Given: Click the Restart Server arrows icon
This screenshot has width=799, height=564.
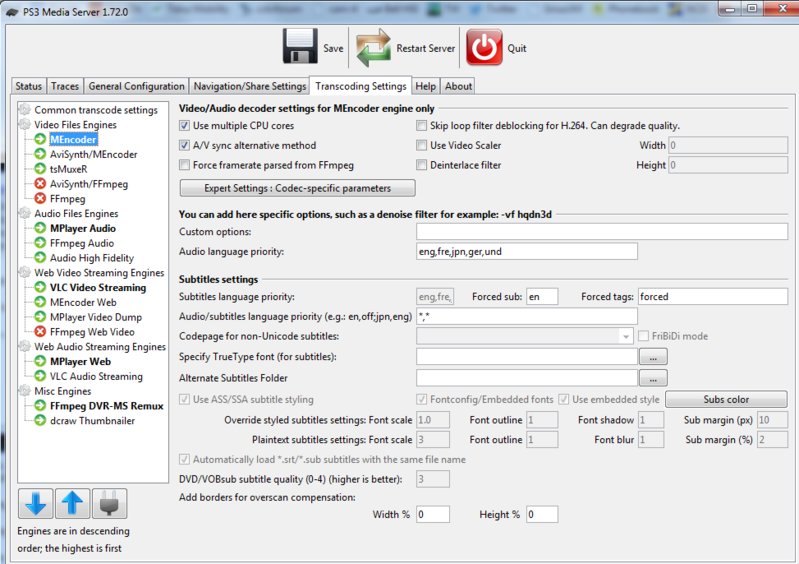Looking at the screenshot, I should tap(374, 48).
